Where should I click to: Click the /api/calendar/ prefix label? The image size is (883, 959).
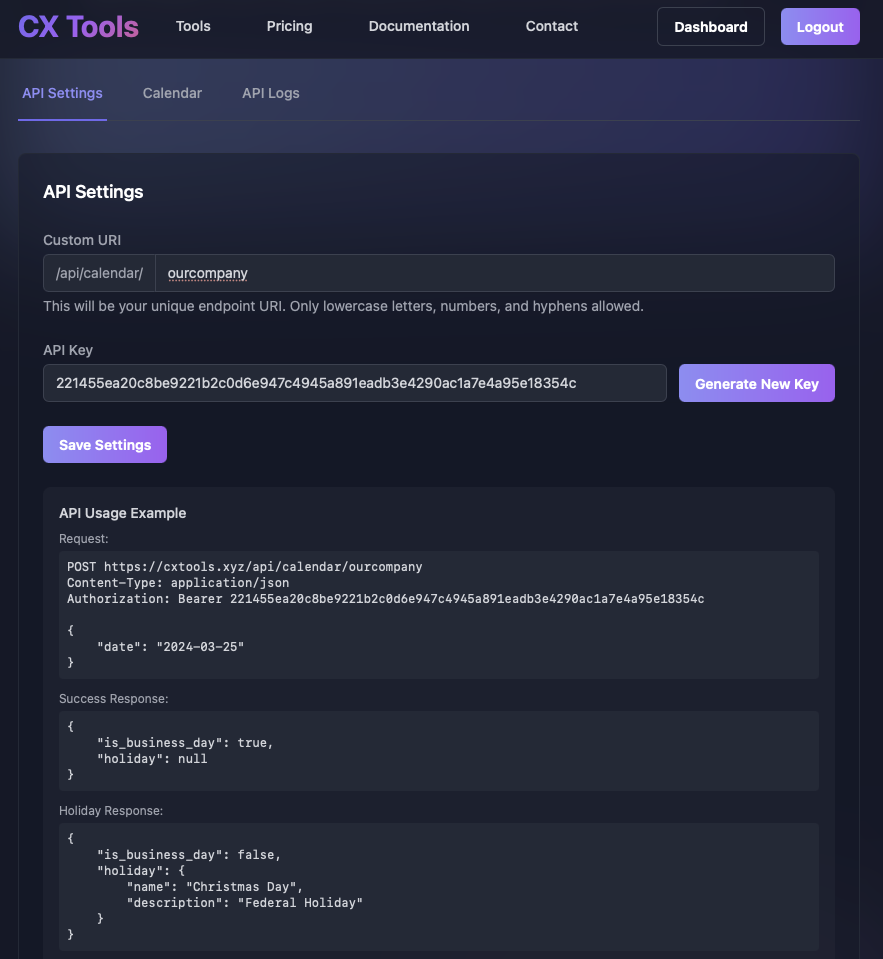point(98,272)
